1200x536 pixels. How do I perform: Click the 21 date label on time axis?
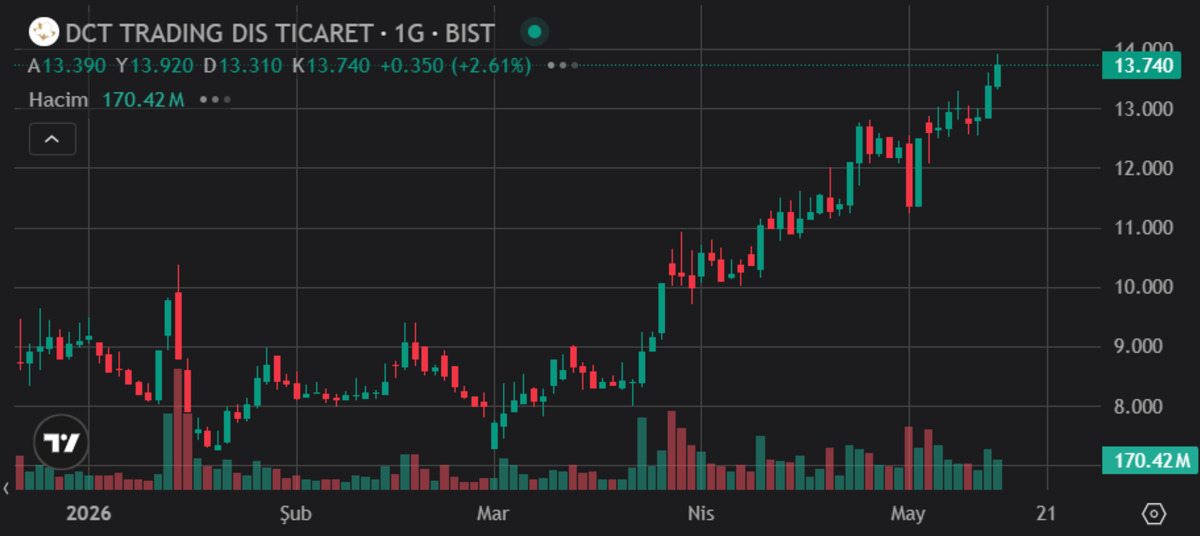pyautogui.click(x=1047, y=514)
